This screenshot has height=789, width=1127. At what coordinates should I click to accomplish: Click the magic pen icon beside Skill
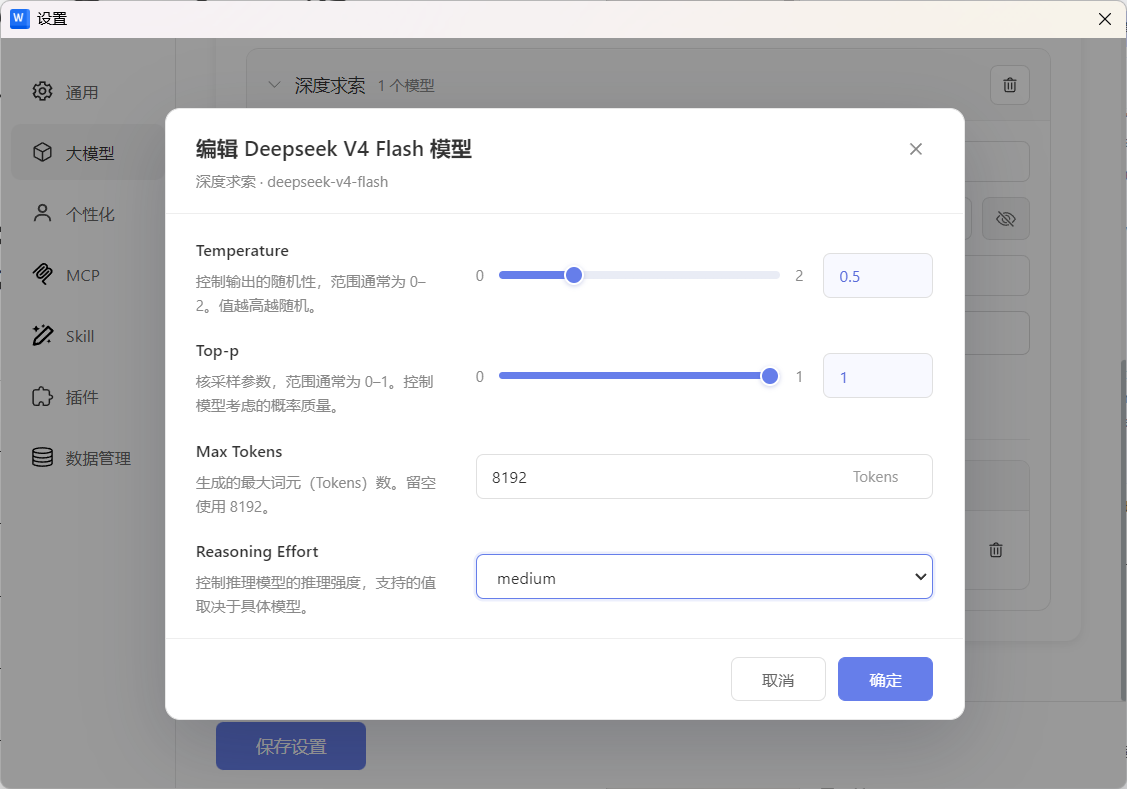[42, 335]
